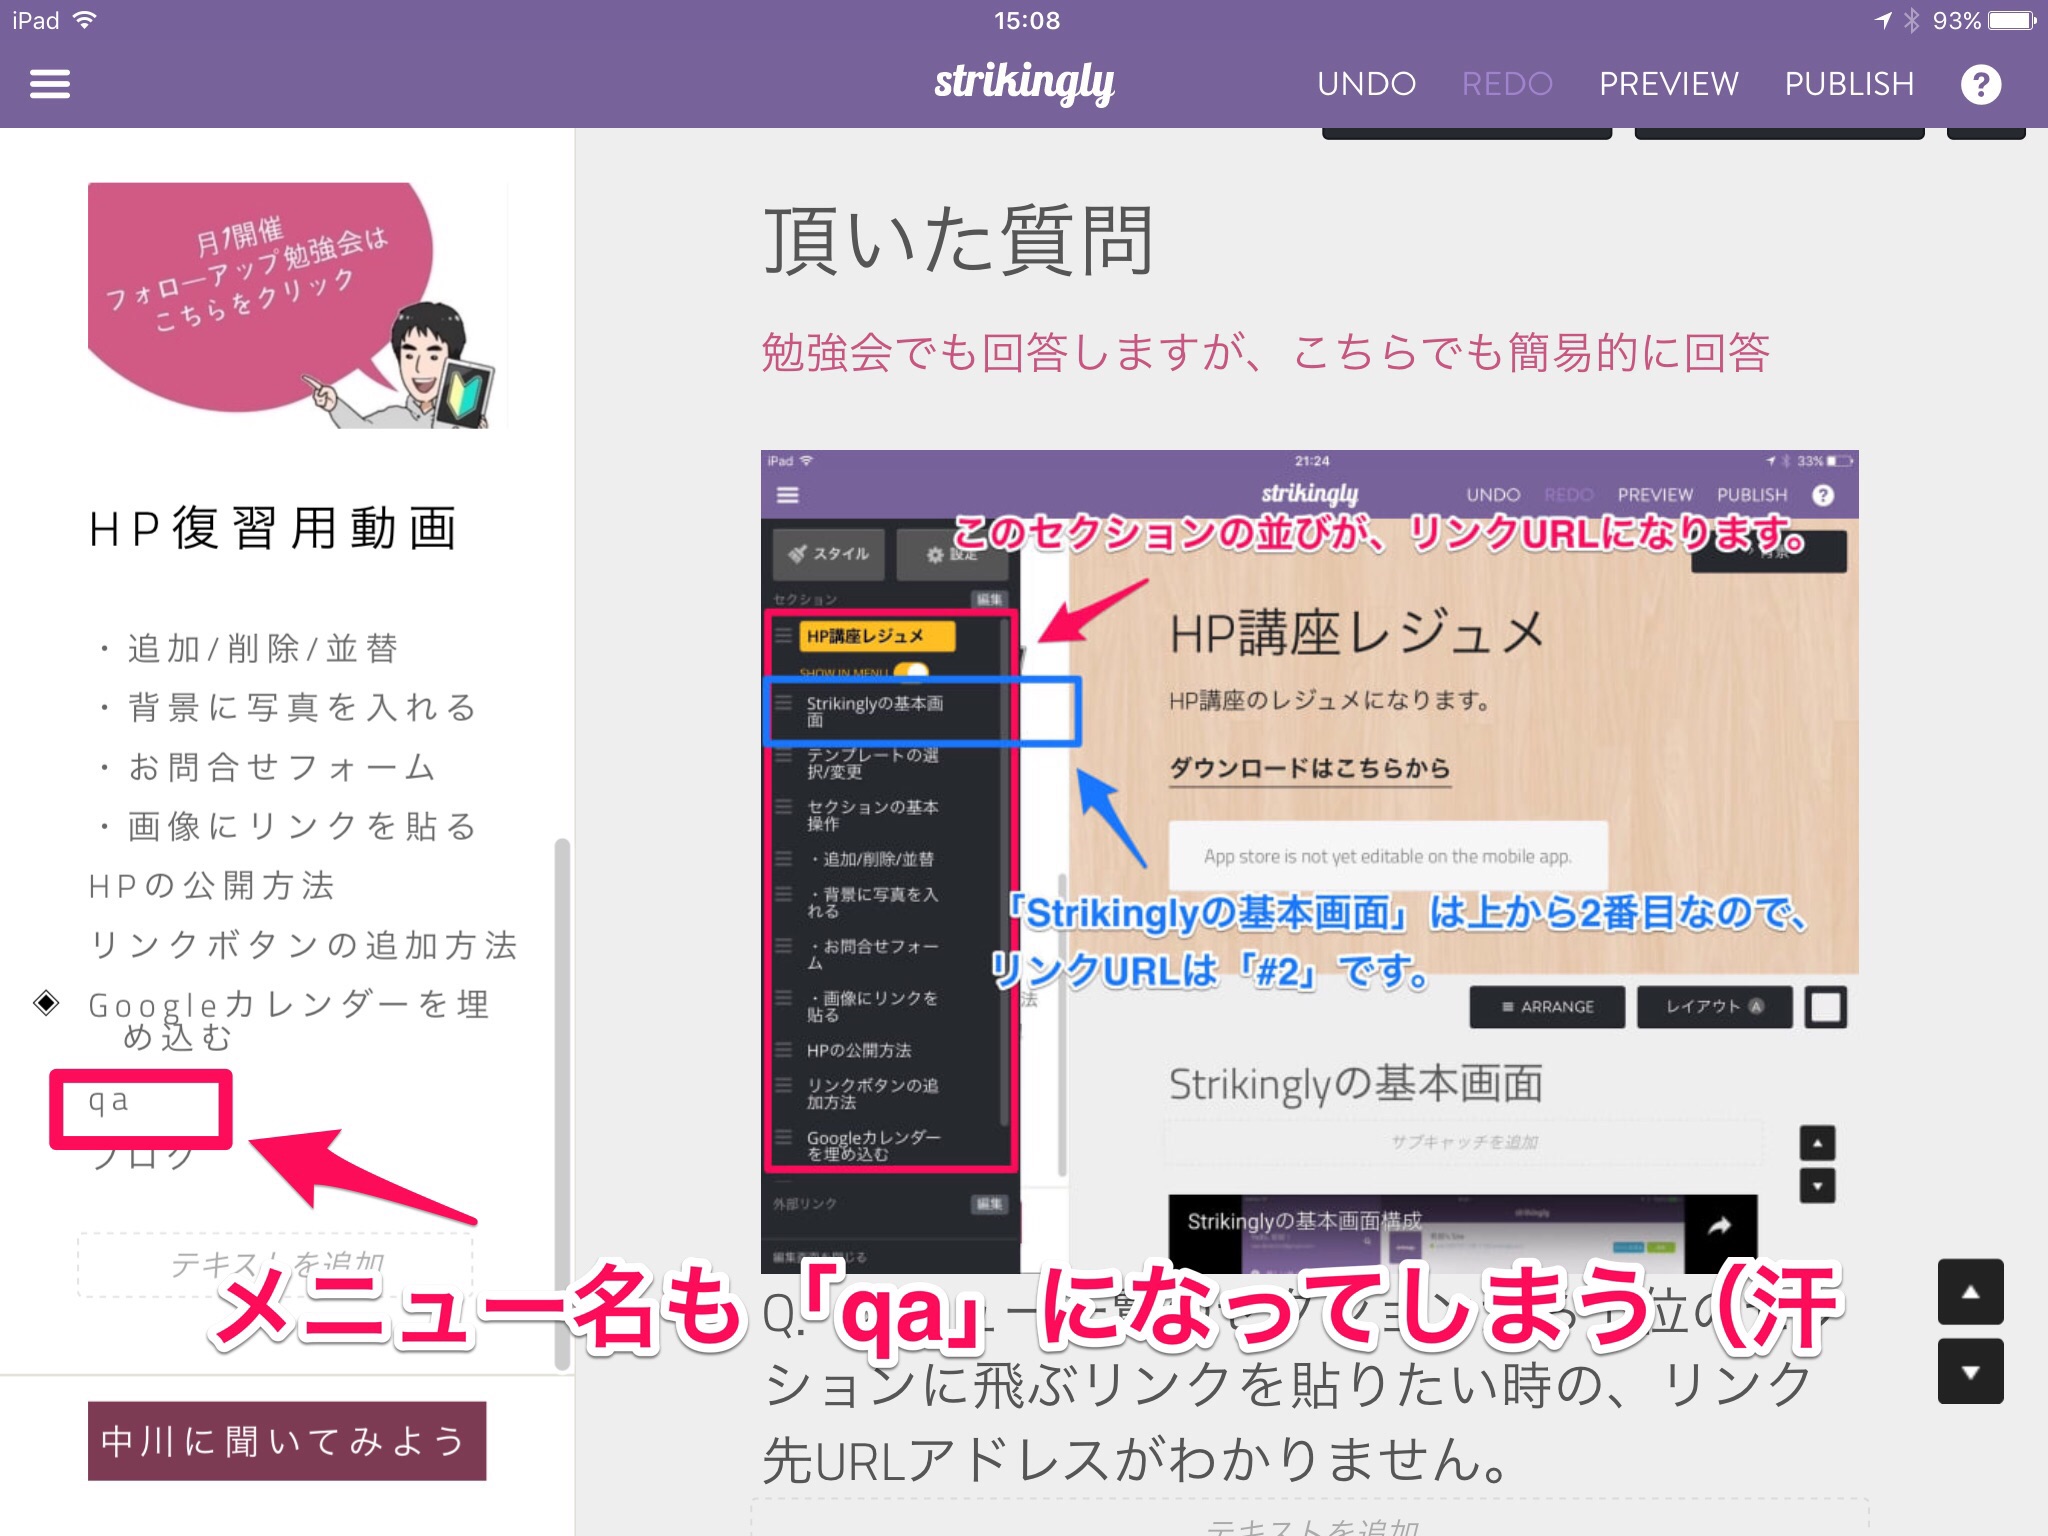Tap the Strikingly logo in header
Image resolution: width=2048 pixels, height=1536 pixels.
pyautogui.click(x=1024, y=84)
